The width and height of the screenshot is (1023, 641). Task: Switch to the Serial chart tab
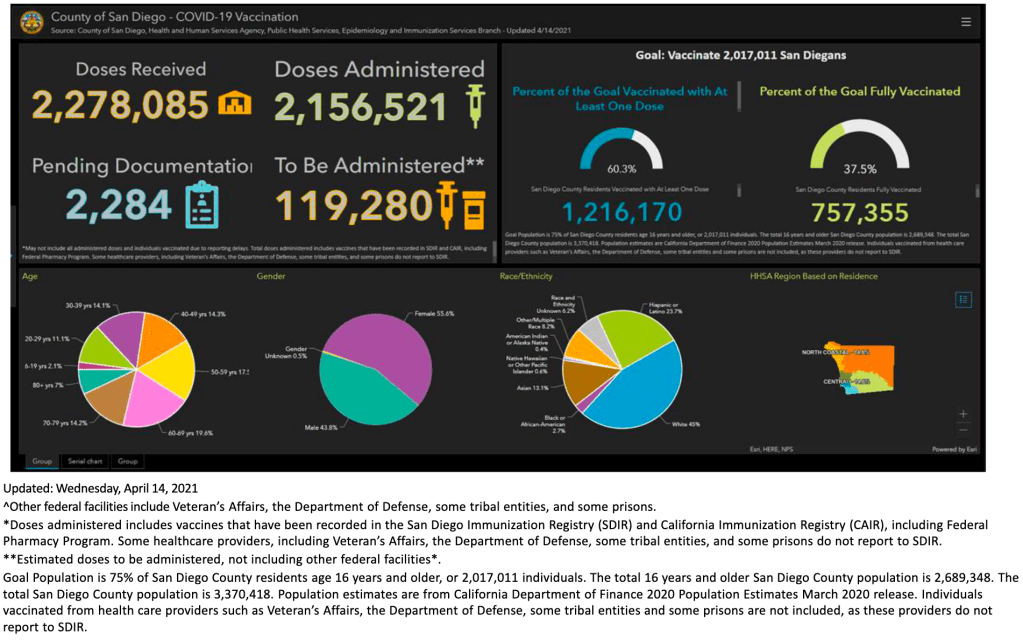[85, 461]
